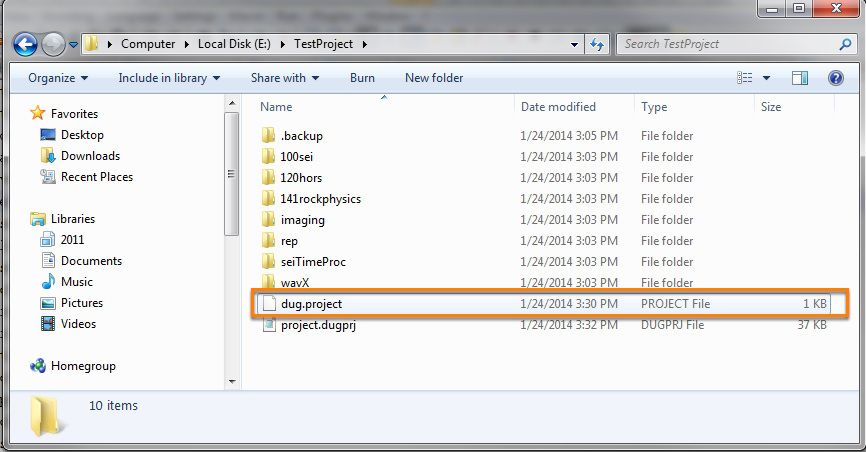Image resolution: width=866 pixels, height=452 pixels.
Task: Go back using the Back arrow button
Action: click(x=25, y=44)
